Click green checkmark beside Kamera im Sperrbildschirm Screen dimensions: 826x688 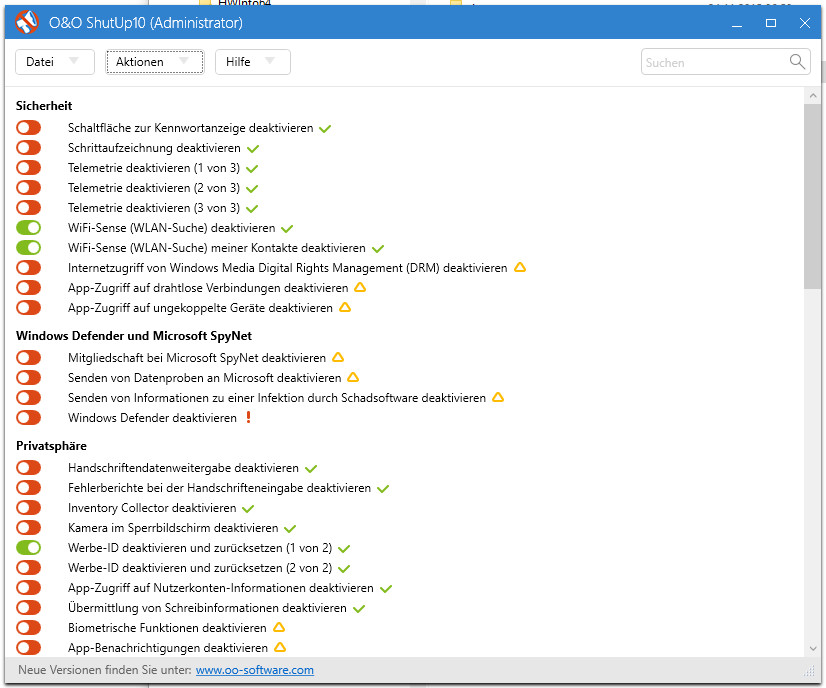290,528
